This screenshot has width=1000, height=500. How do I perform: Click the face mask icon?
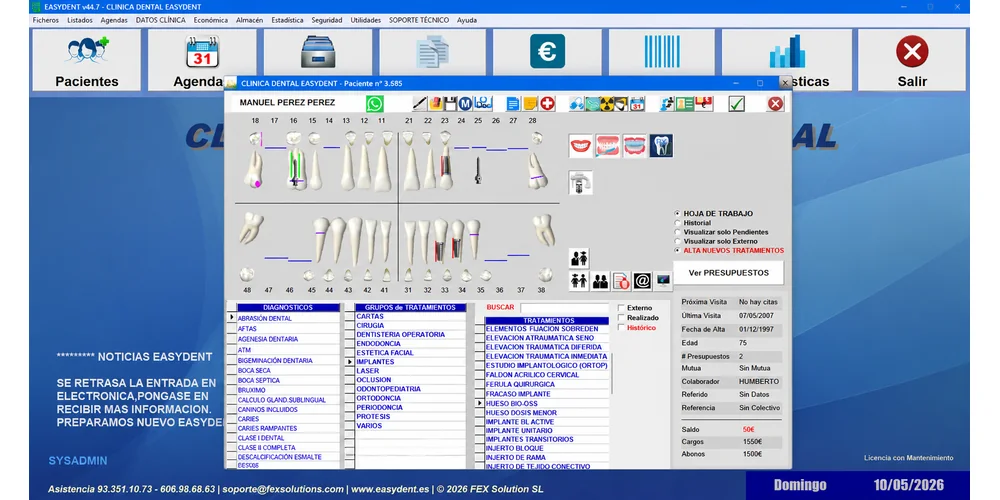click(x=592, y=103)
